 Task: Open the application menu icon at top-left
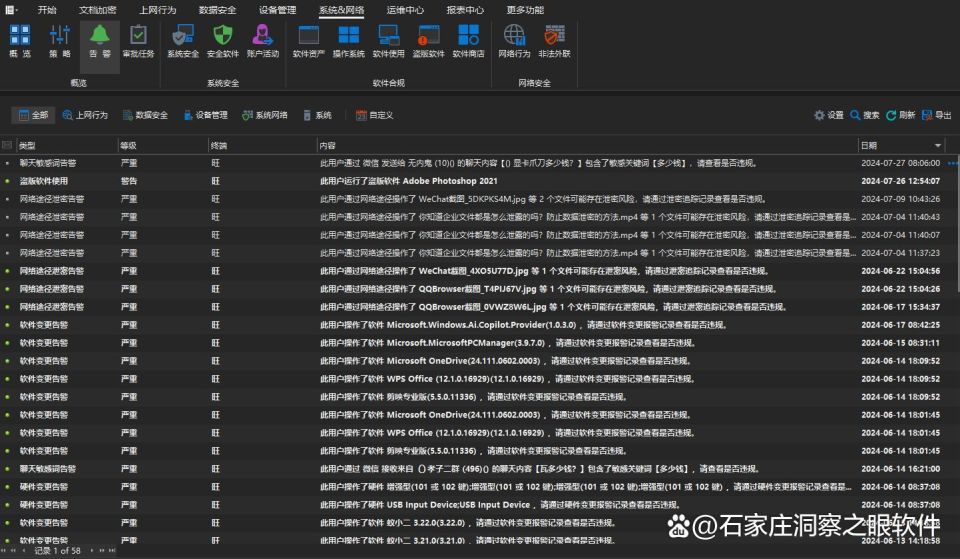click(x=11, y=10)
